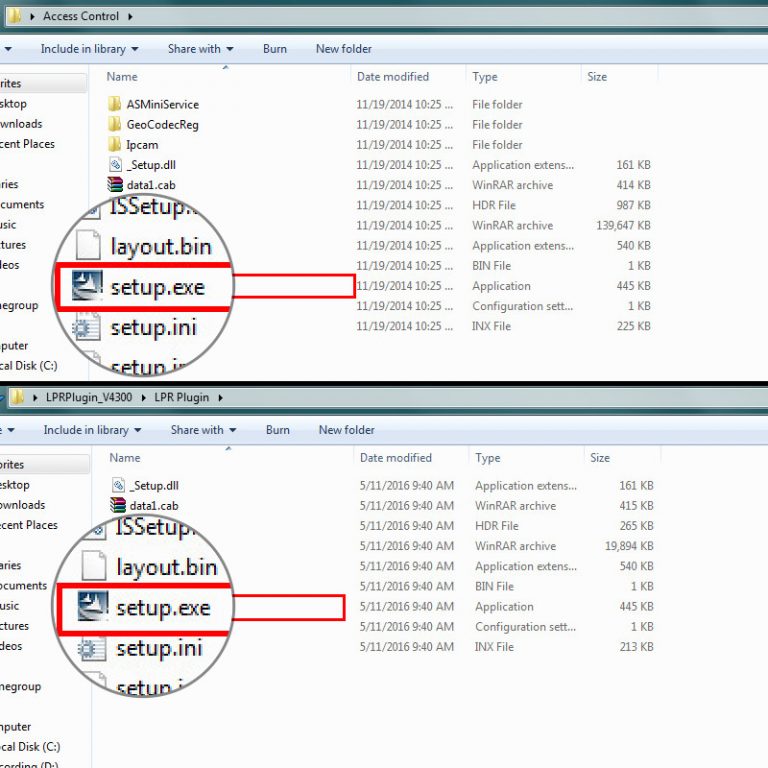Image resolution: width=768 pixels, height=768 pixels.
Task: Select the Access Control breadcrumb segment
Action: coord(81,16)
